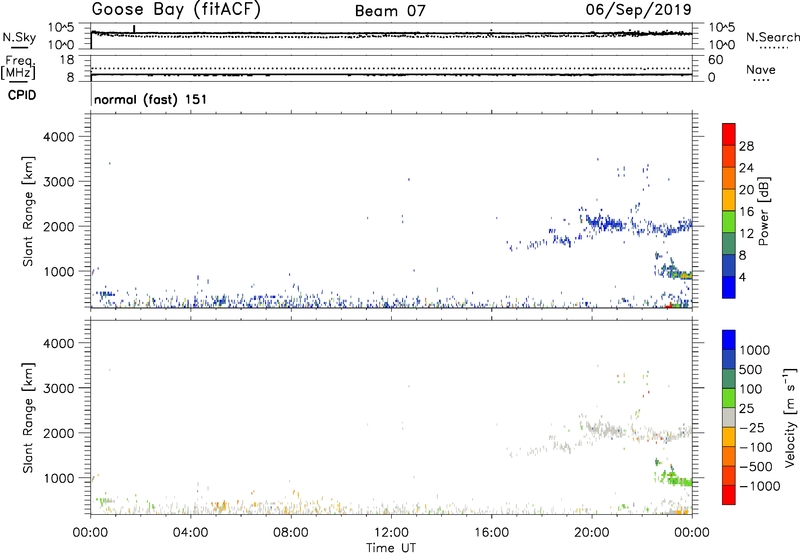Click Velocity colorbar segment between 500 and 1000
This screenshot has width=800, height=554.
(729, 359)
